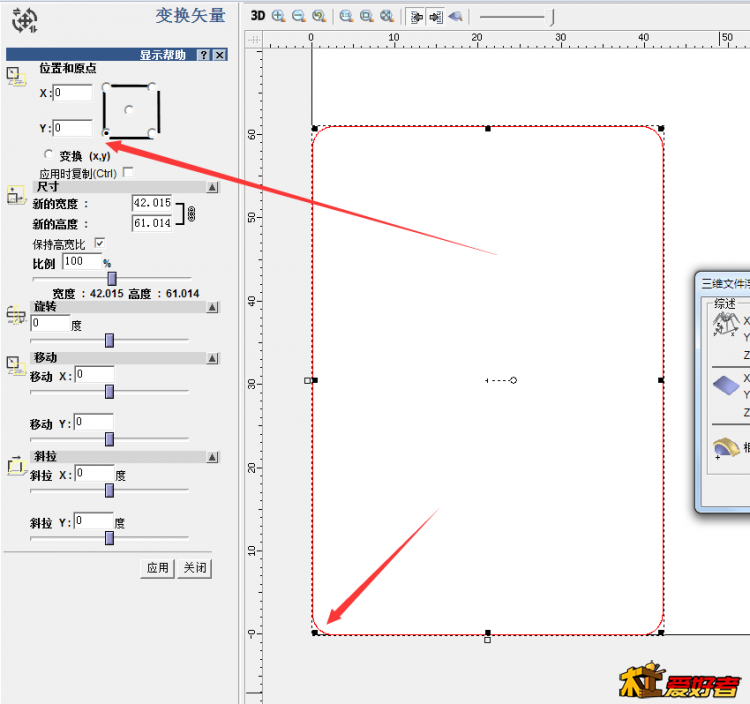The width and height of the screenshot is (750, 704).
Task: Click the Show Help label in the header bar
Action: pos(162,55)
